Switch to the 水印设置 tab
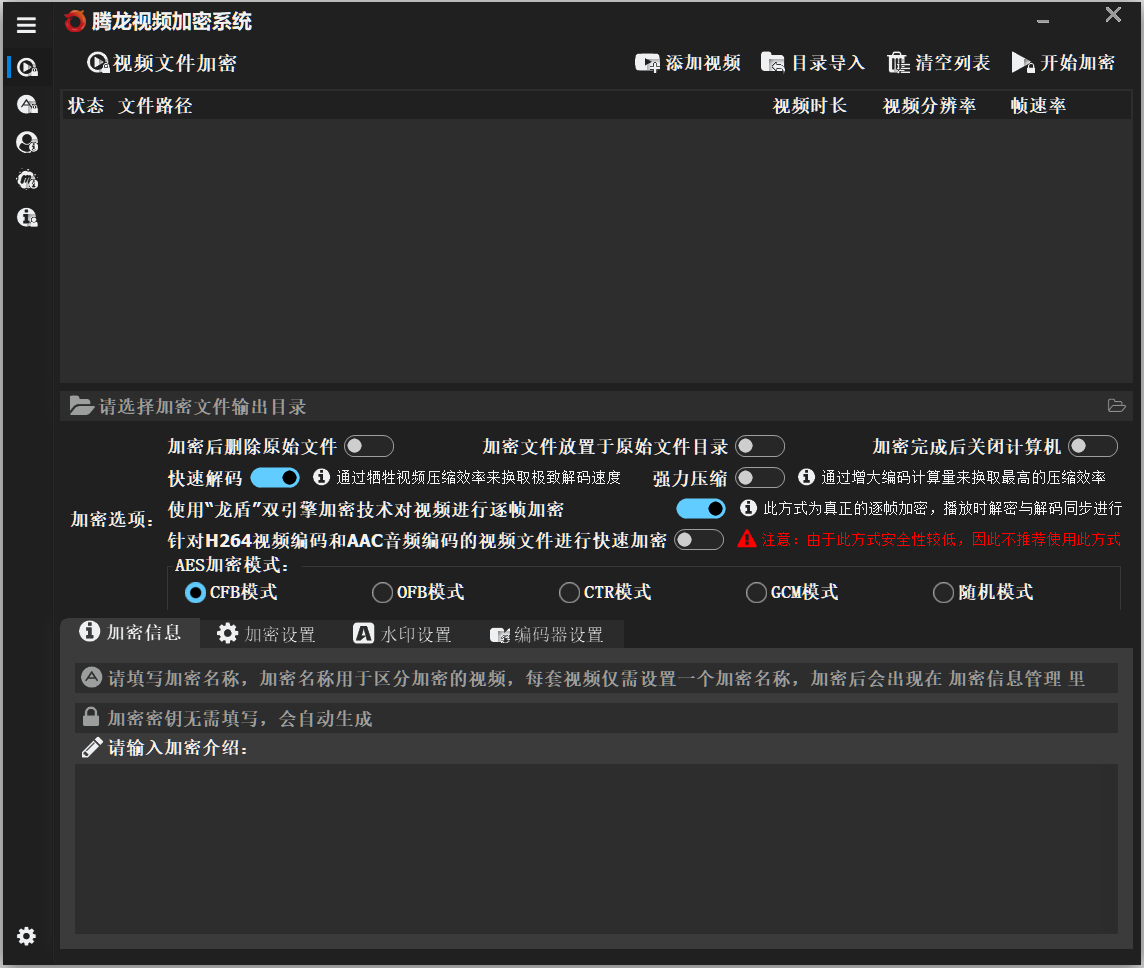This screenshot has width=1144, height=968. (x=402, y=634)
